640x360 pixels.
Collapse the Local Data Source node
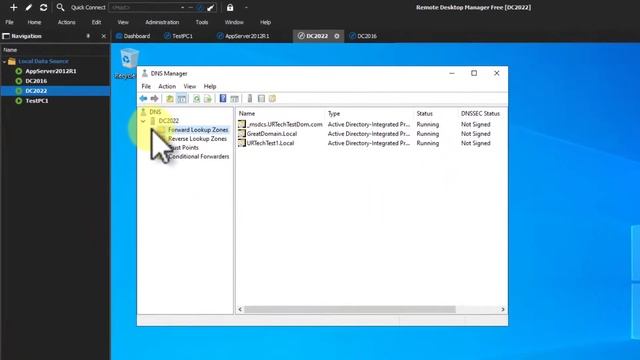[x=4, y=62]
